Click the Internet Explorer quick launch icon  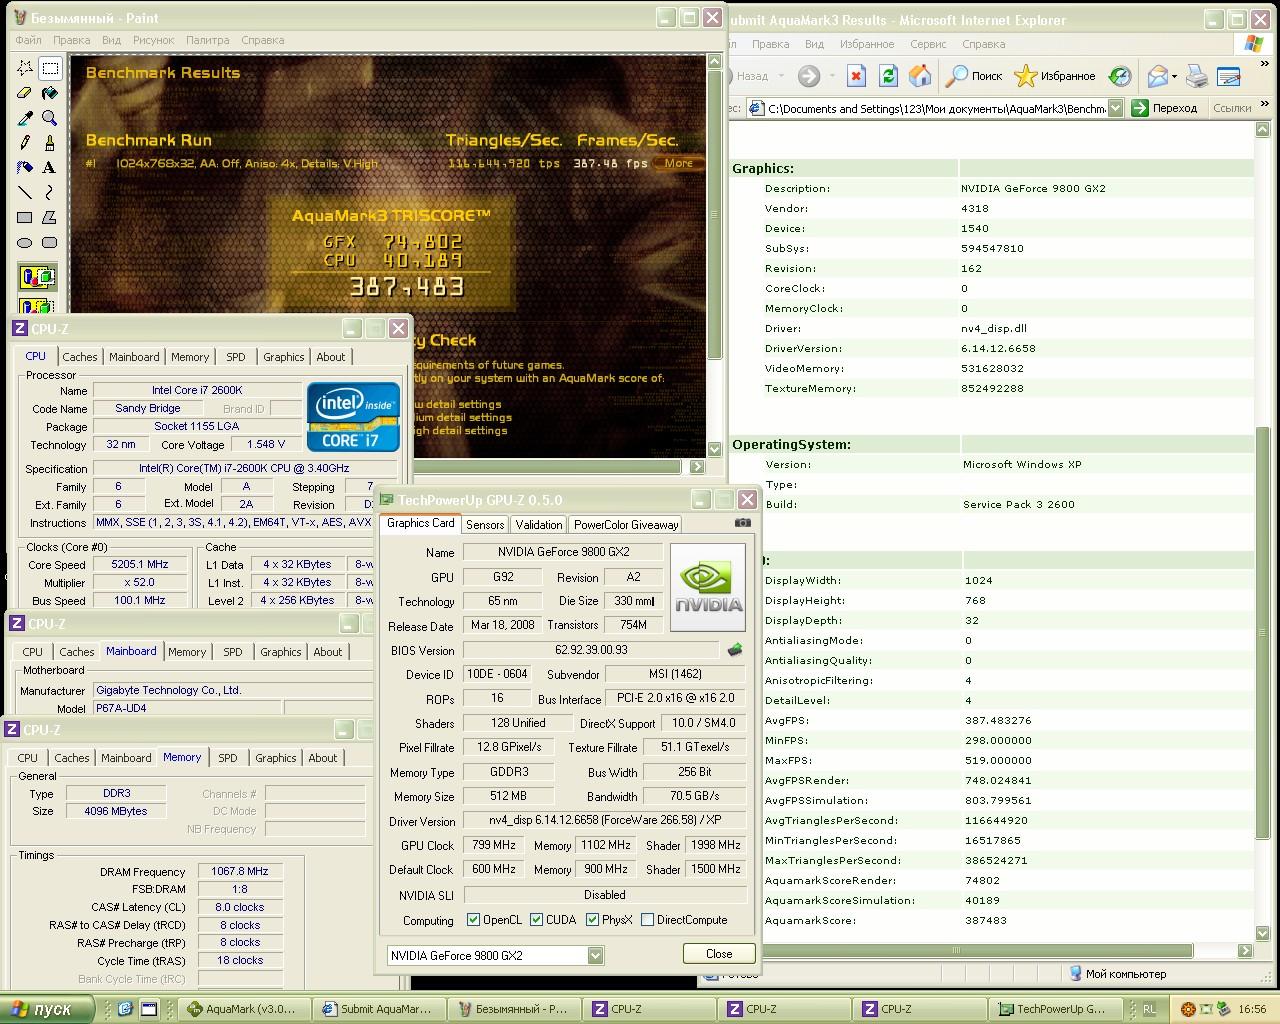pos(126,1009)
